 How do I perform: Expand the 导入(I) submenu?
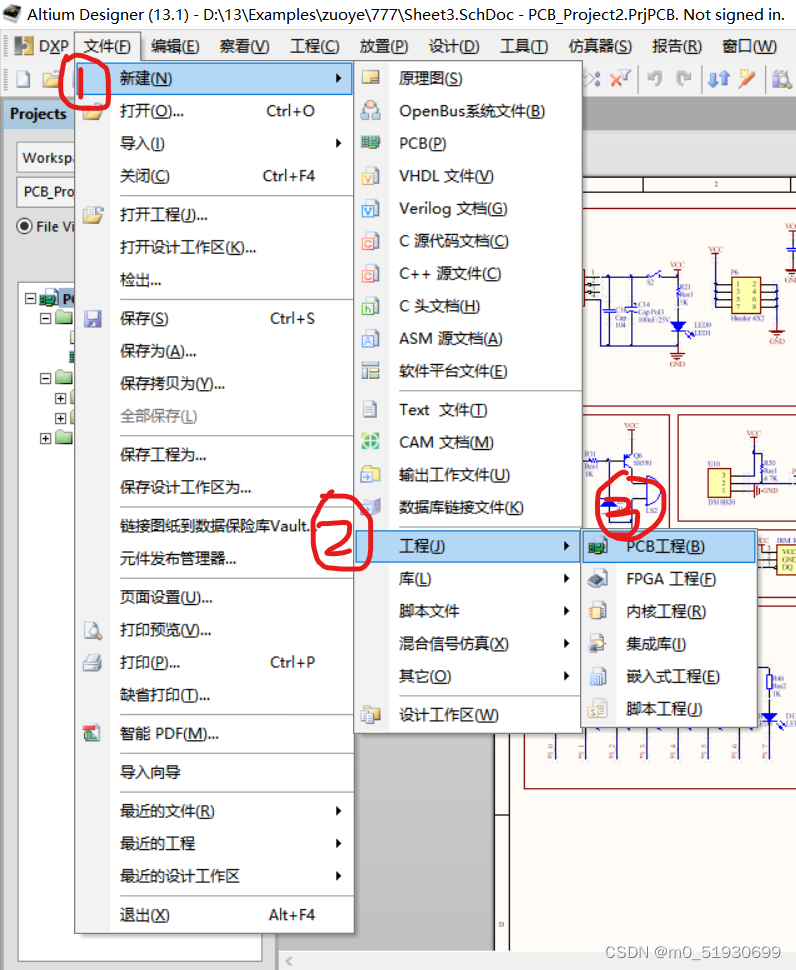pyautogui.click(x=214, y=144)
